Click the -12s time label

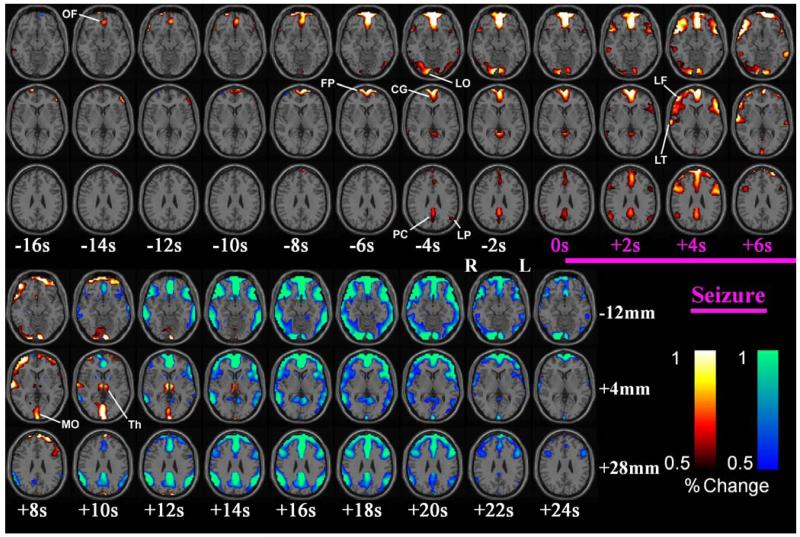[164, 246]
